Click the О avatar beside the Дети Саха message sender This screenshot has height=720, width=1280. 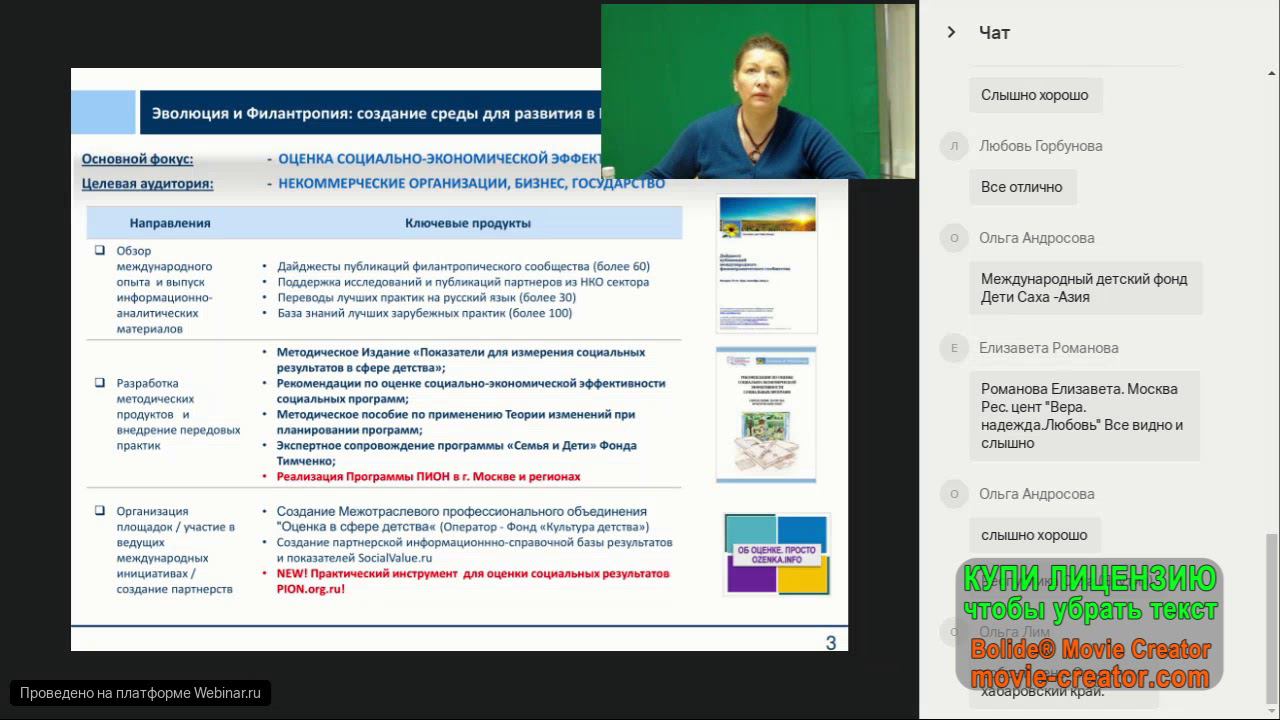pos(954,238)
